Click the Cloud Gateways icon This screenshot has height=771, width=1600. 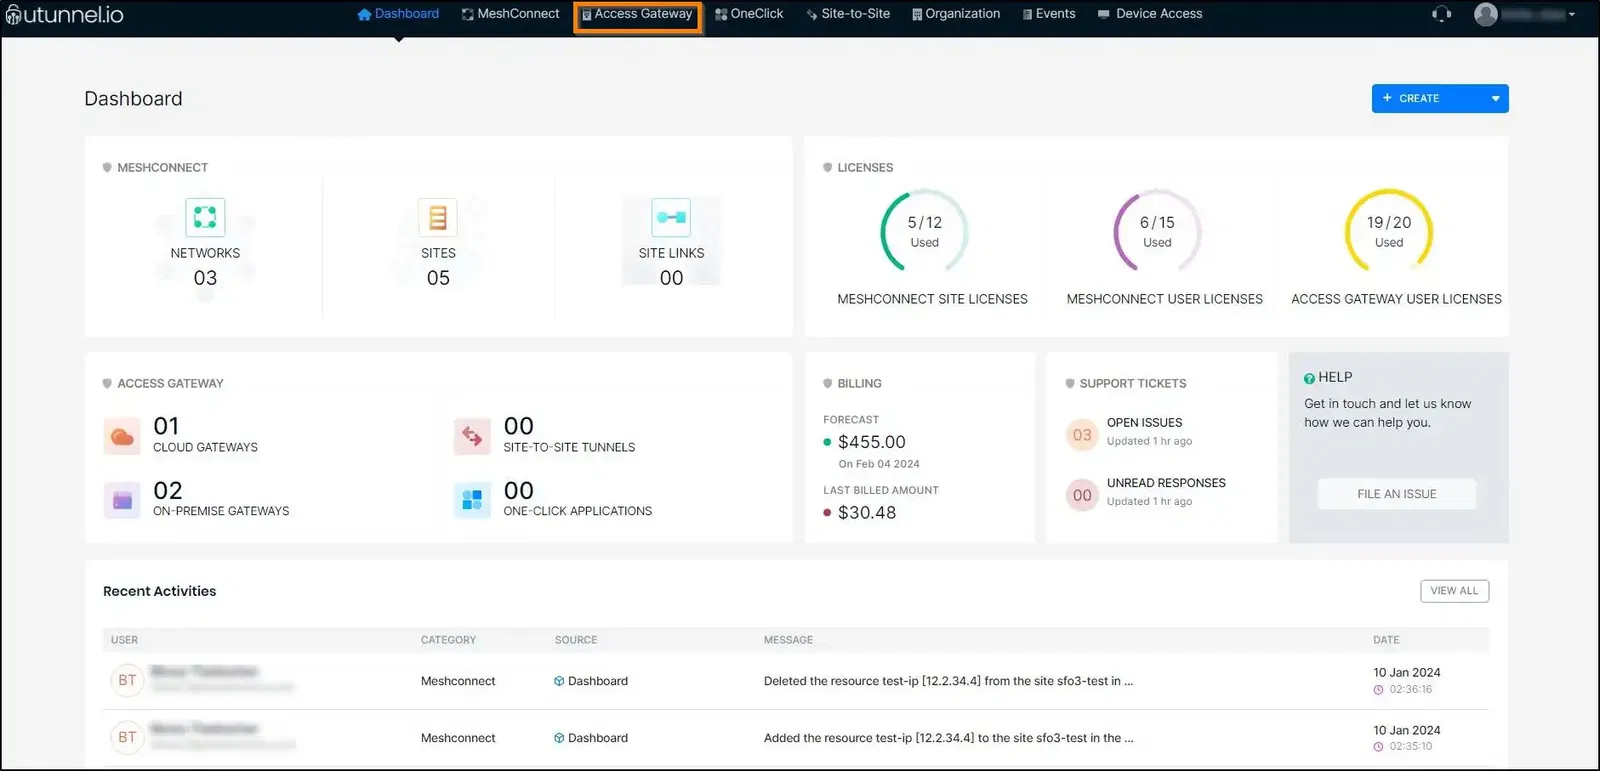(x=122, y=437)
